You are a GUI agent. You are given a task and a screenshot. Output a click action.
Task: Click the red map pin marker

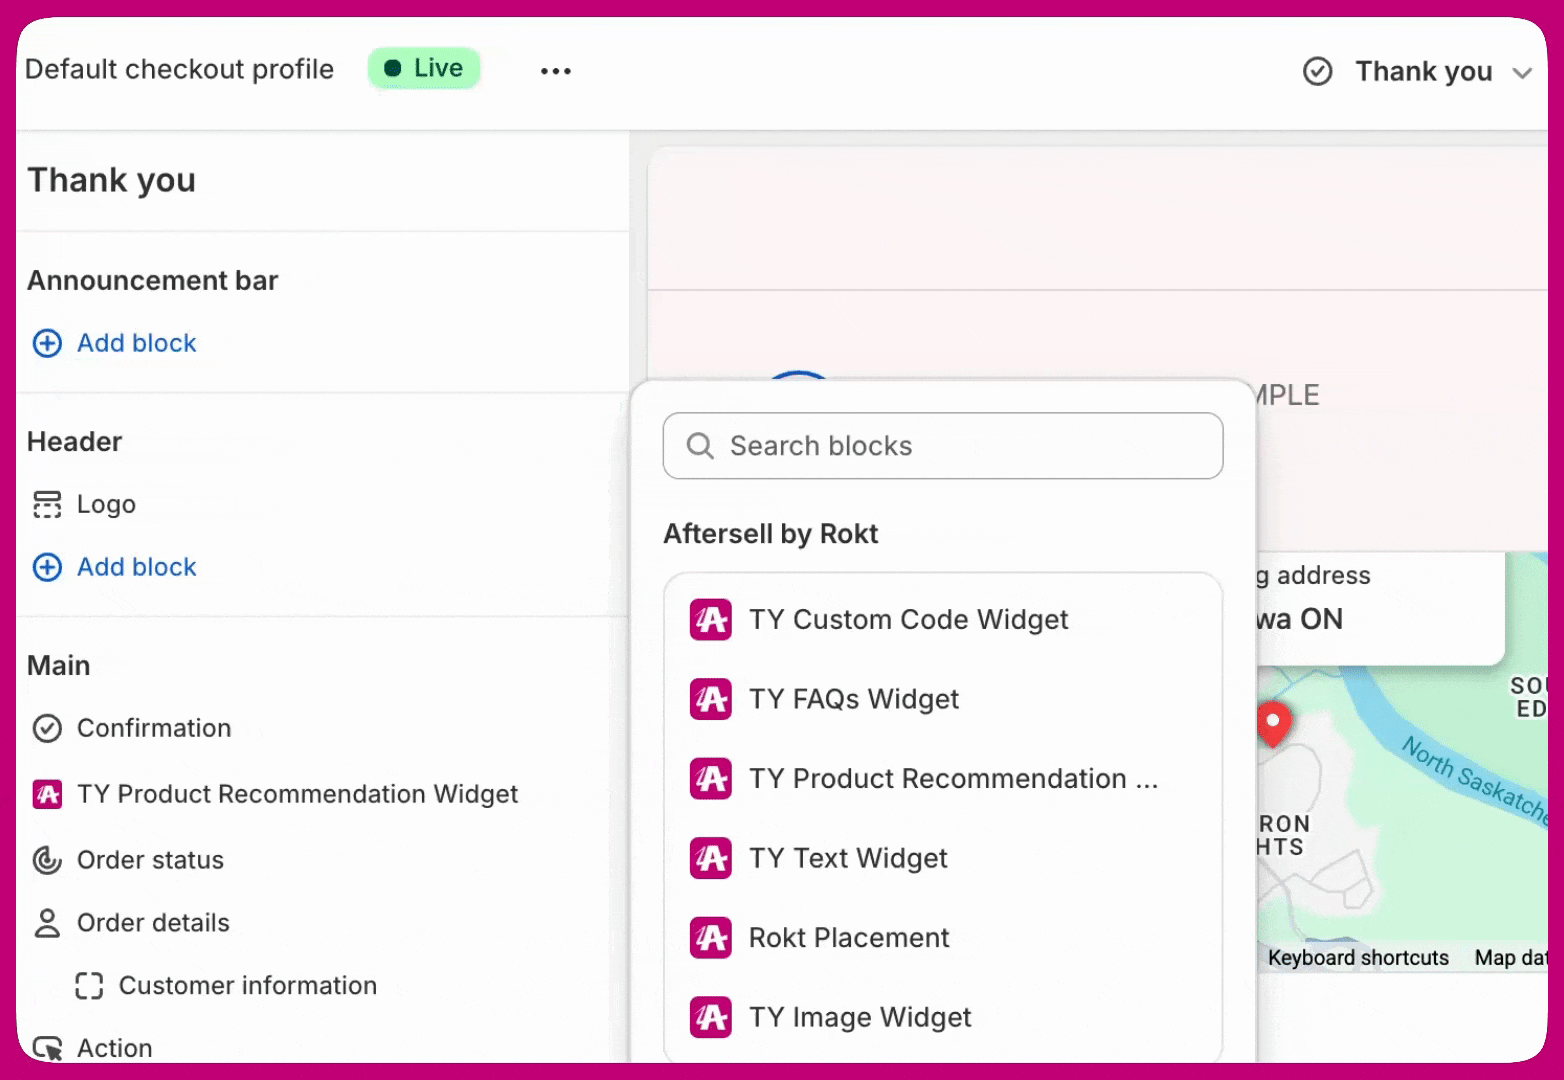click(x=1273, y=724)
